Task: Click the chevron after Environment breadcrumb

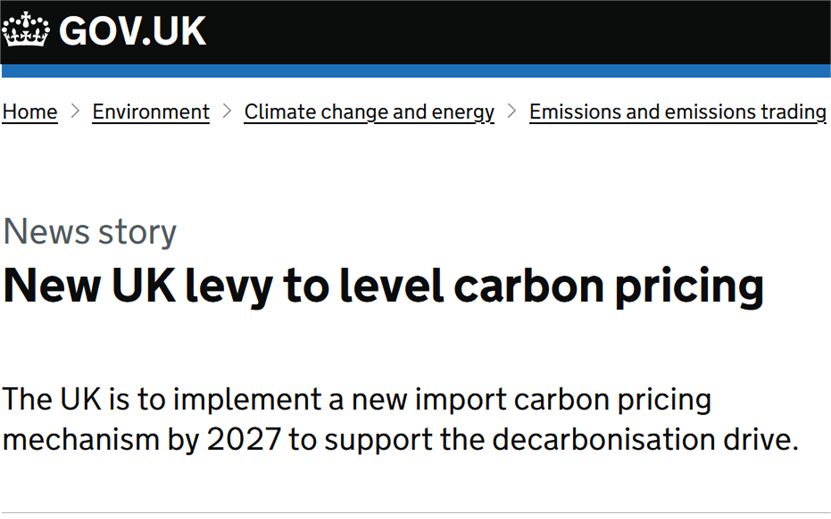Action: (x=227, y=111)
